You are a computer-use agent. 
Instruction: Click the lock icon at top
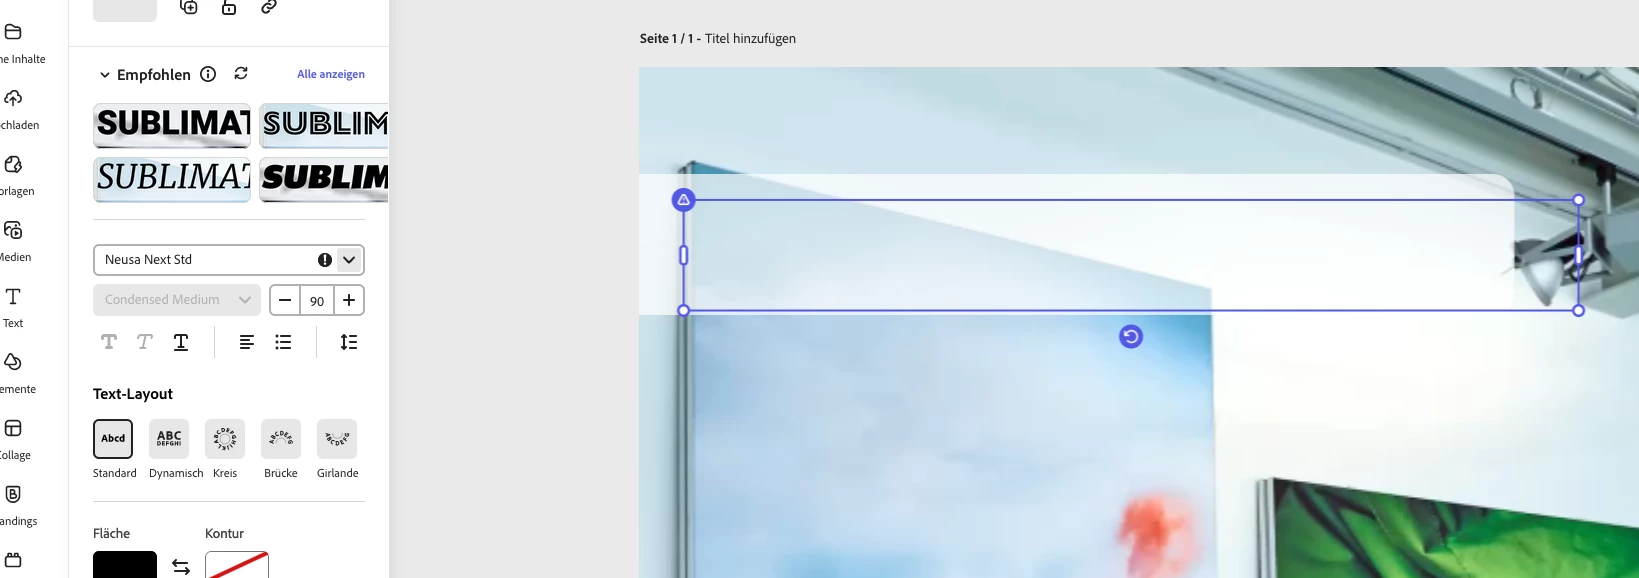coord(229,7)
